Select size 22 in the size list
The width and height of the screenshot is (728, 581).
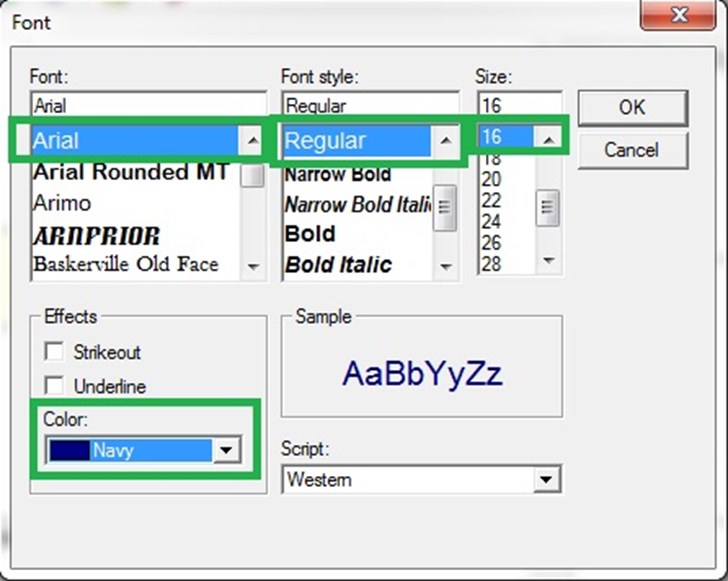point(491,201)
